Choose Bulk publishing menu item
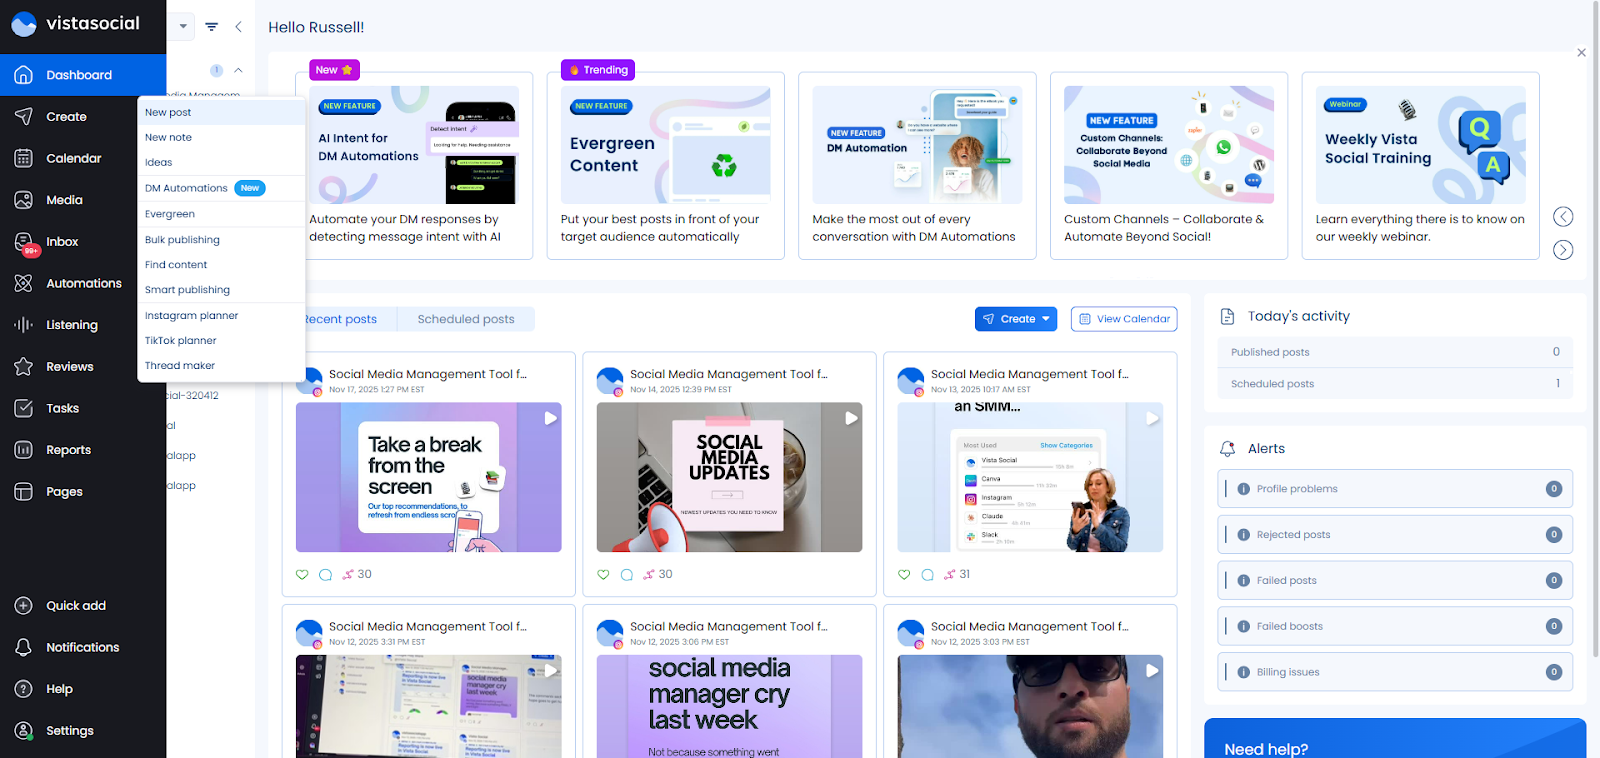This screenshot has width=1600, height=758. pos(182,240)
